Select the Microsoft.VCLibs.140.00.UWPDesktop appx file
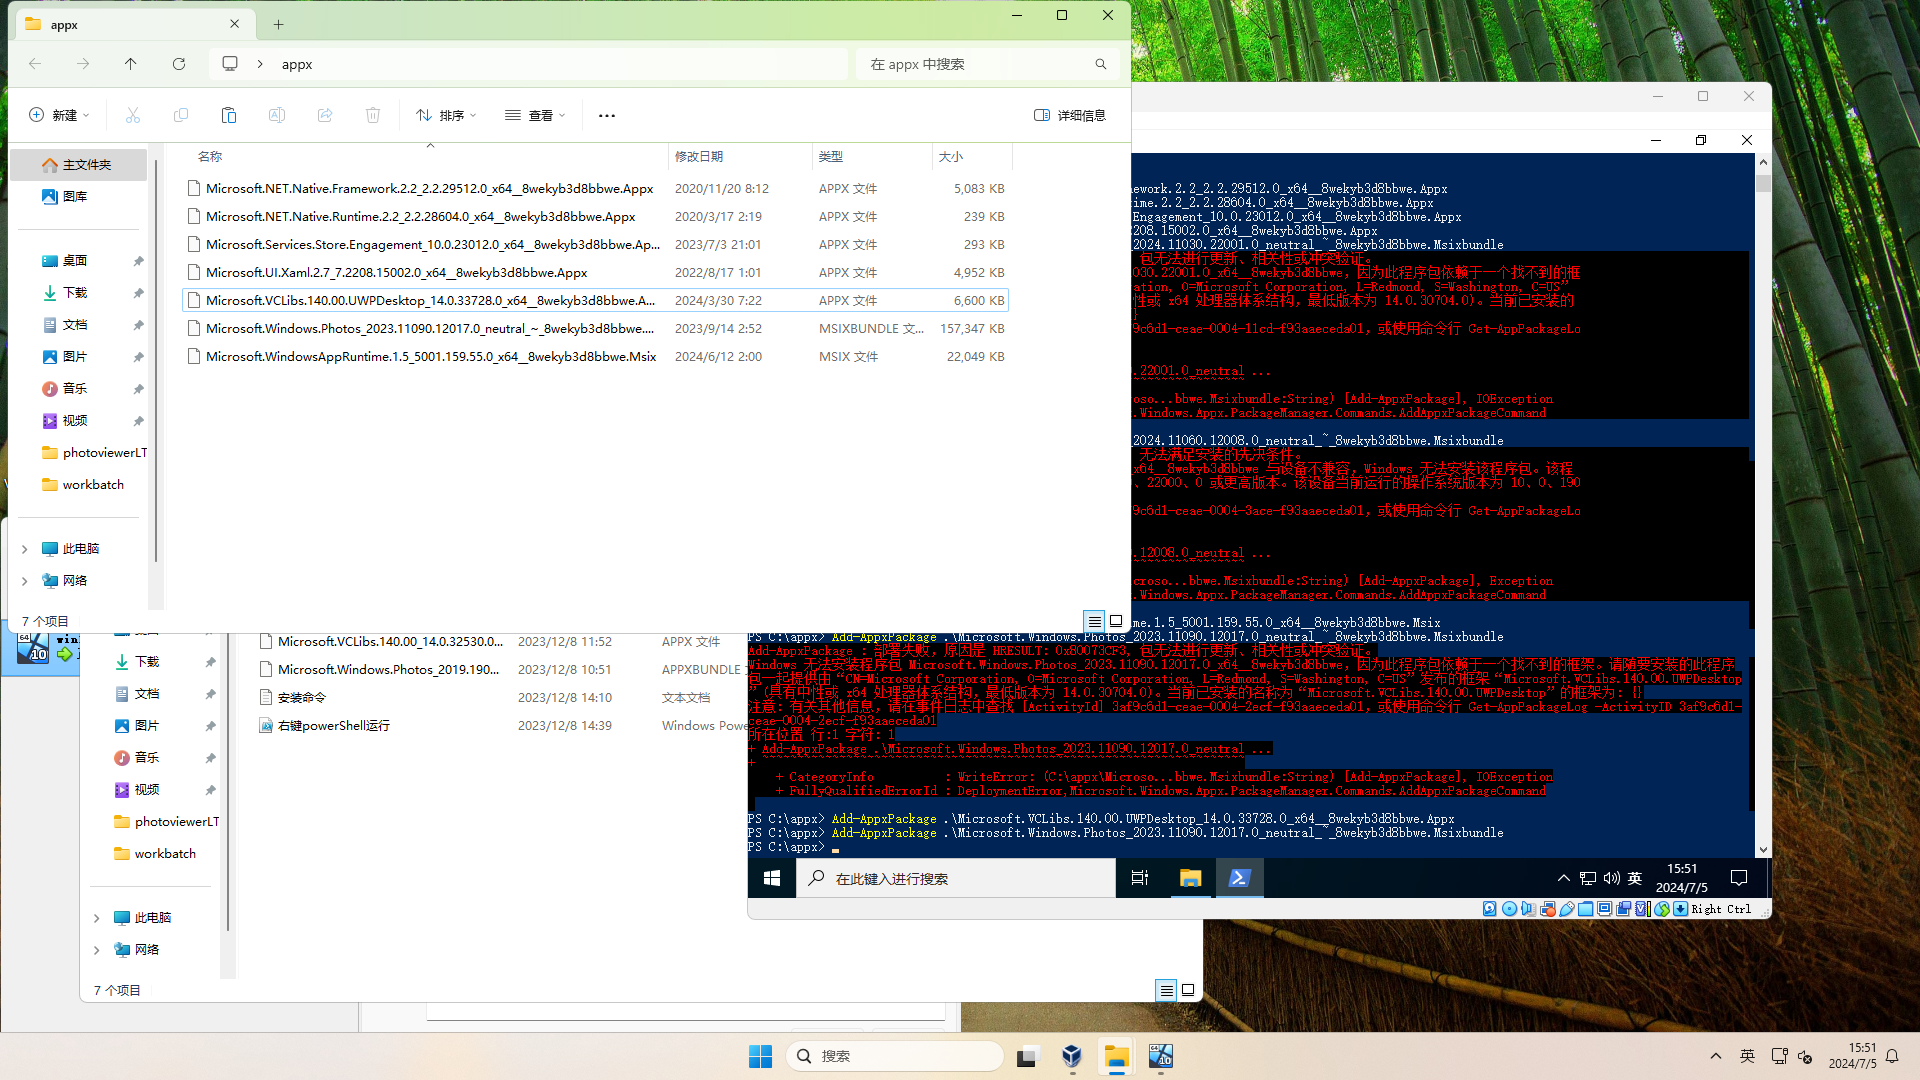The width and height of the screenshot is (1920, 1080). [x=430, y=300]
